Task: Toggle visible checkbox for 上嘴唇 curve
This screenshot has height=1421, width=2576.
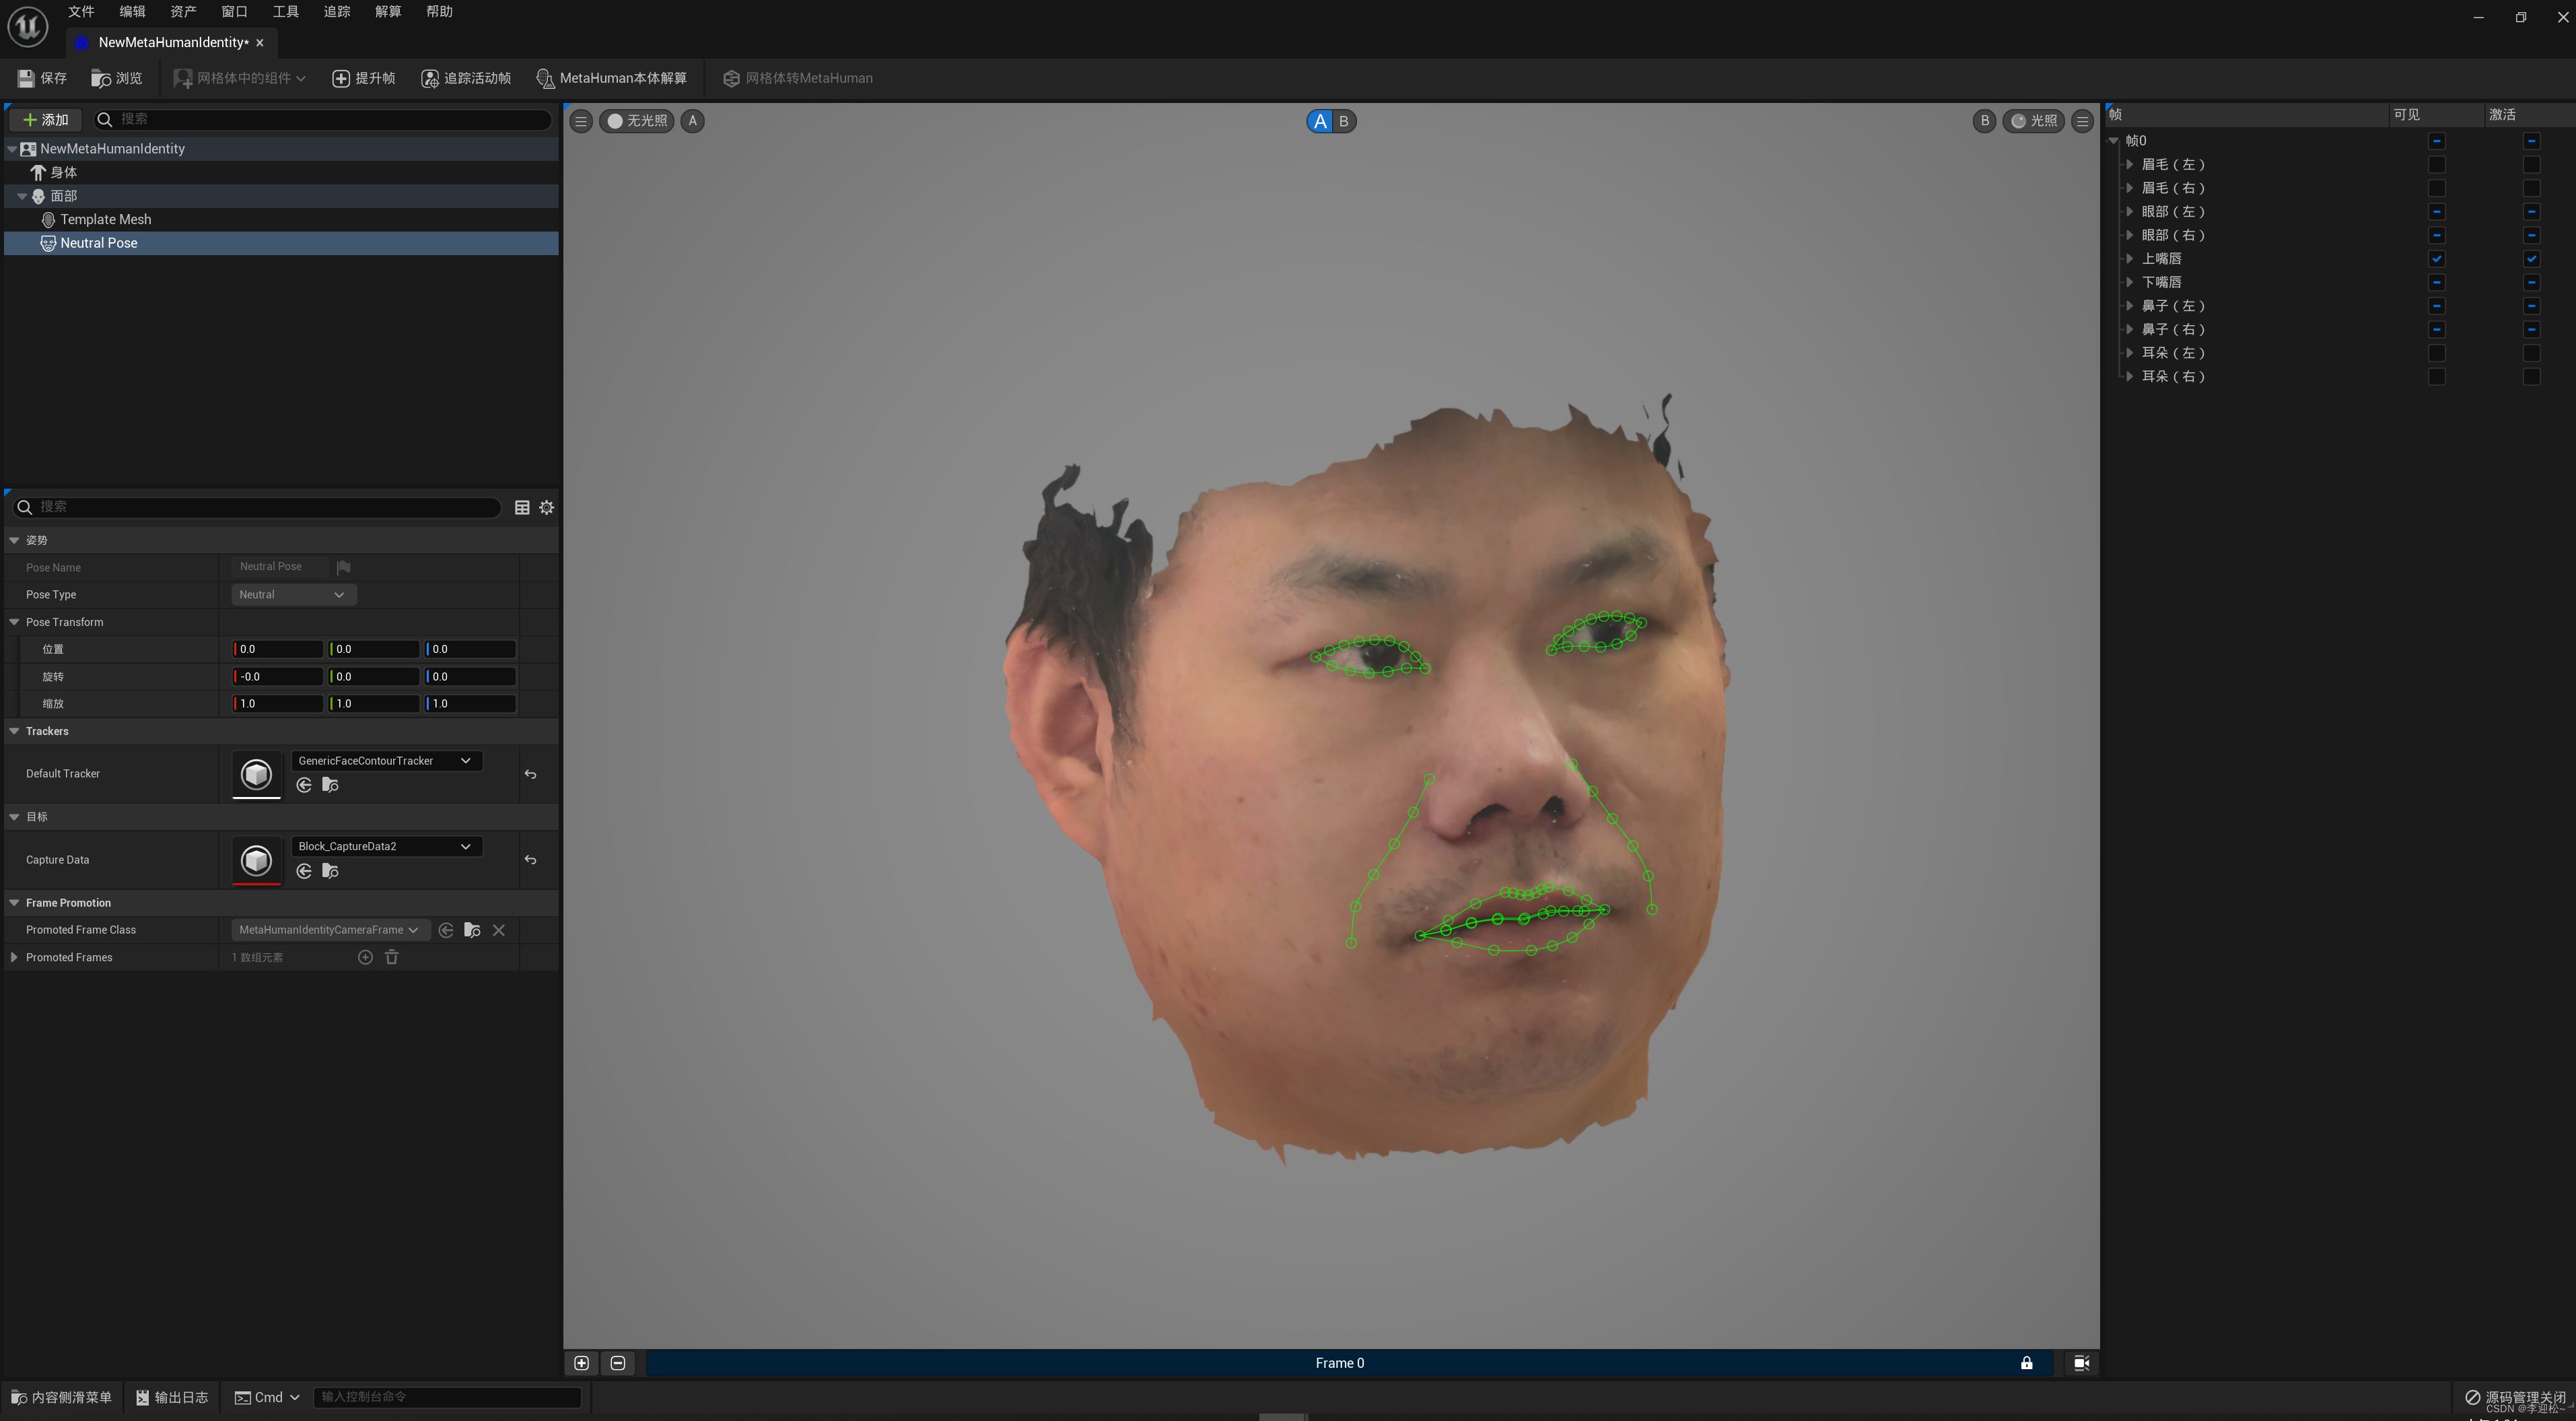Action: point(2436,259)
